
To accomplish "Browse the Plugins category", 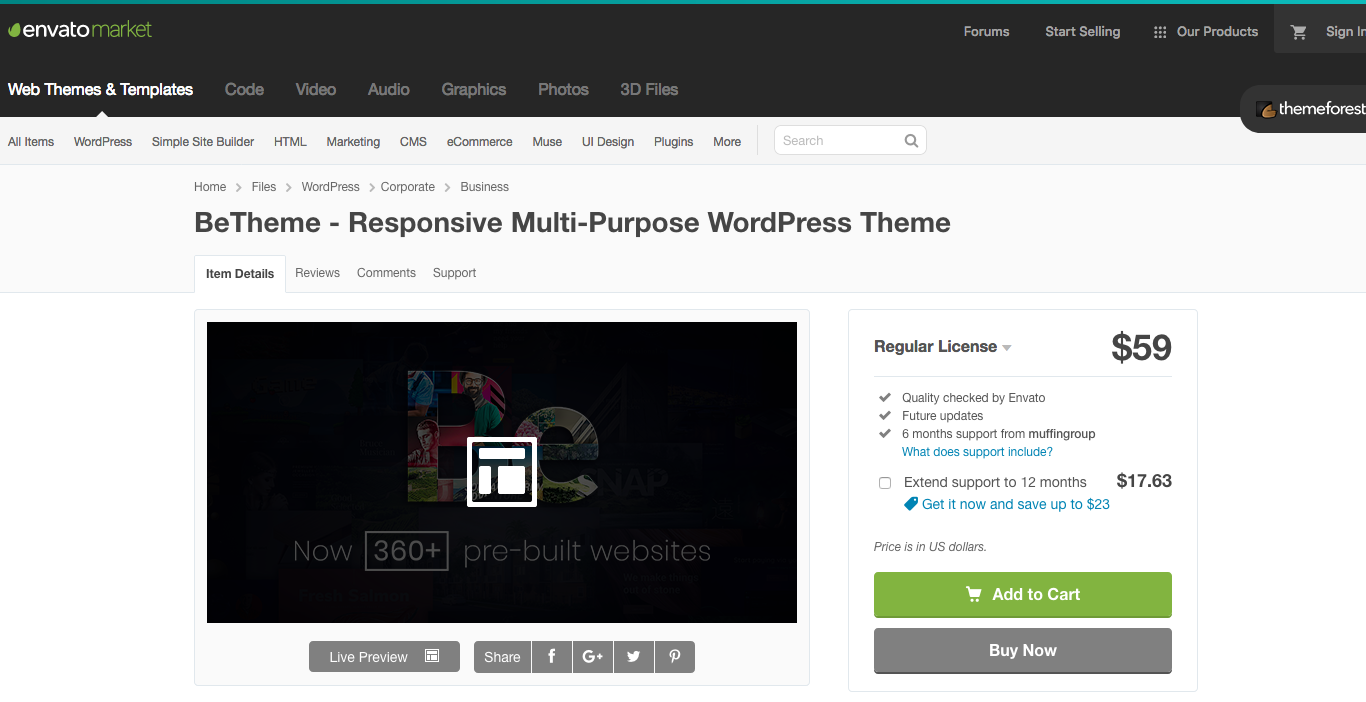I will pyautogui.click(x=674, y=142).
